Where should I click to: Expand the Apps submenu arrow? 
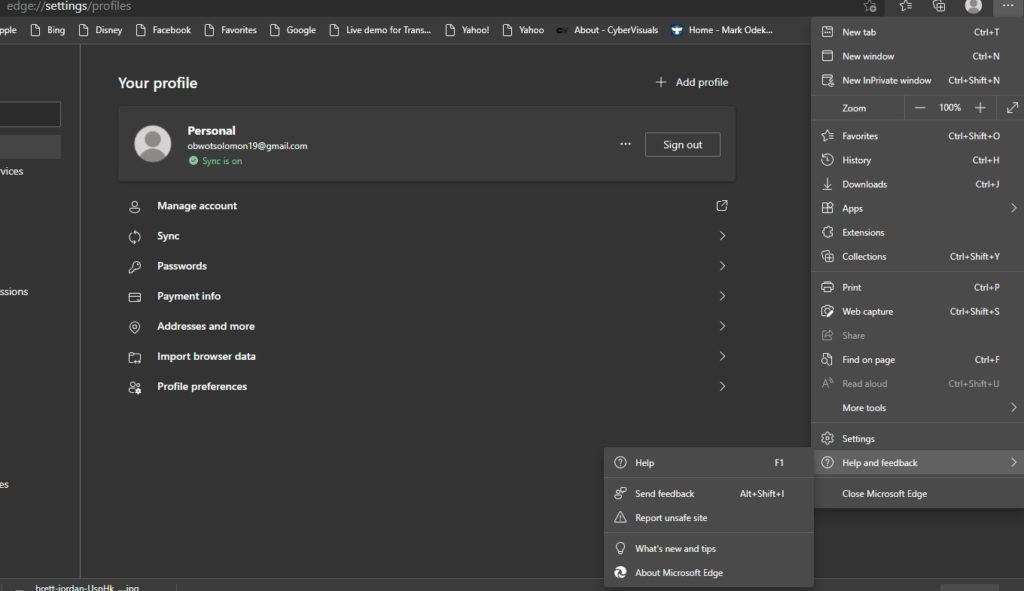coord(1014,208)
